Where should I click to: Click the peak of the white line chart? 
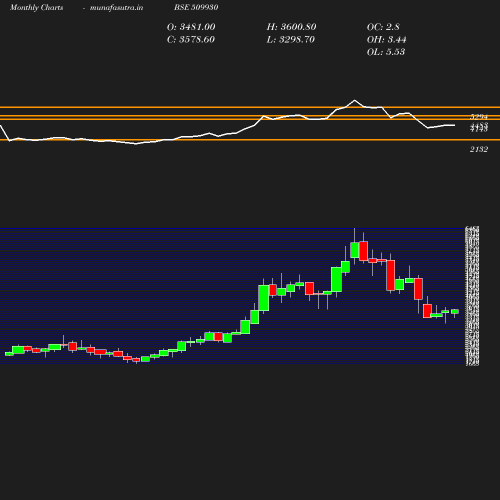tap(354, 100)
